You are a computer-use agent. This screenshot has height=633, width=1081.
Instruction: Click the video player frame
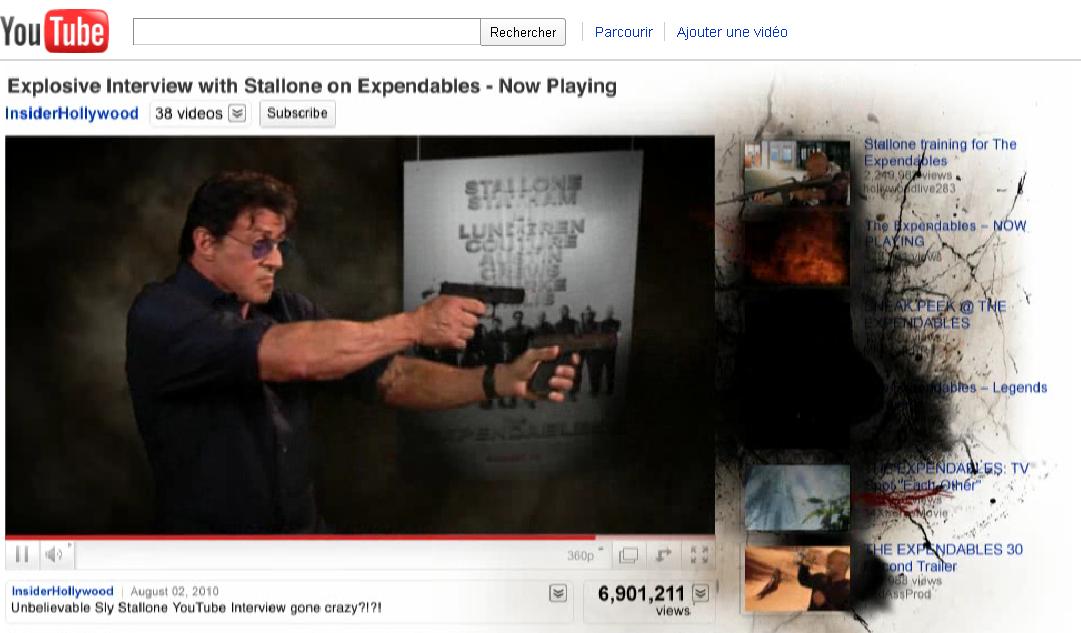360,334
